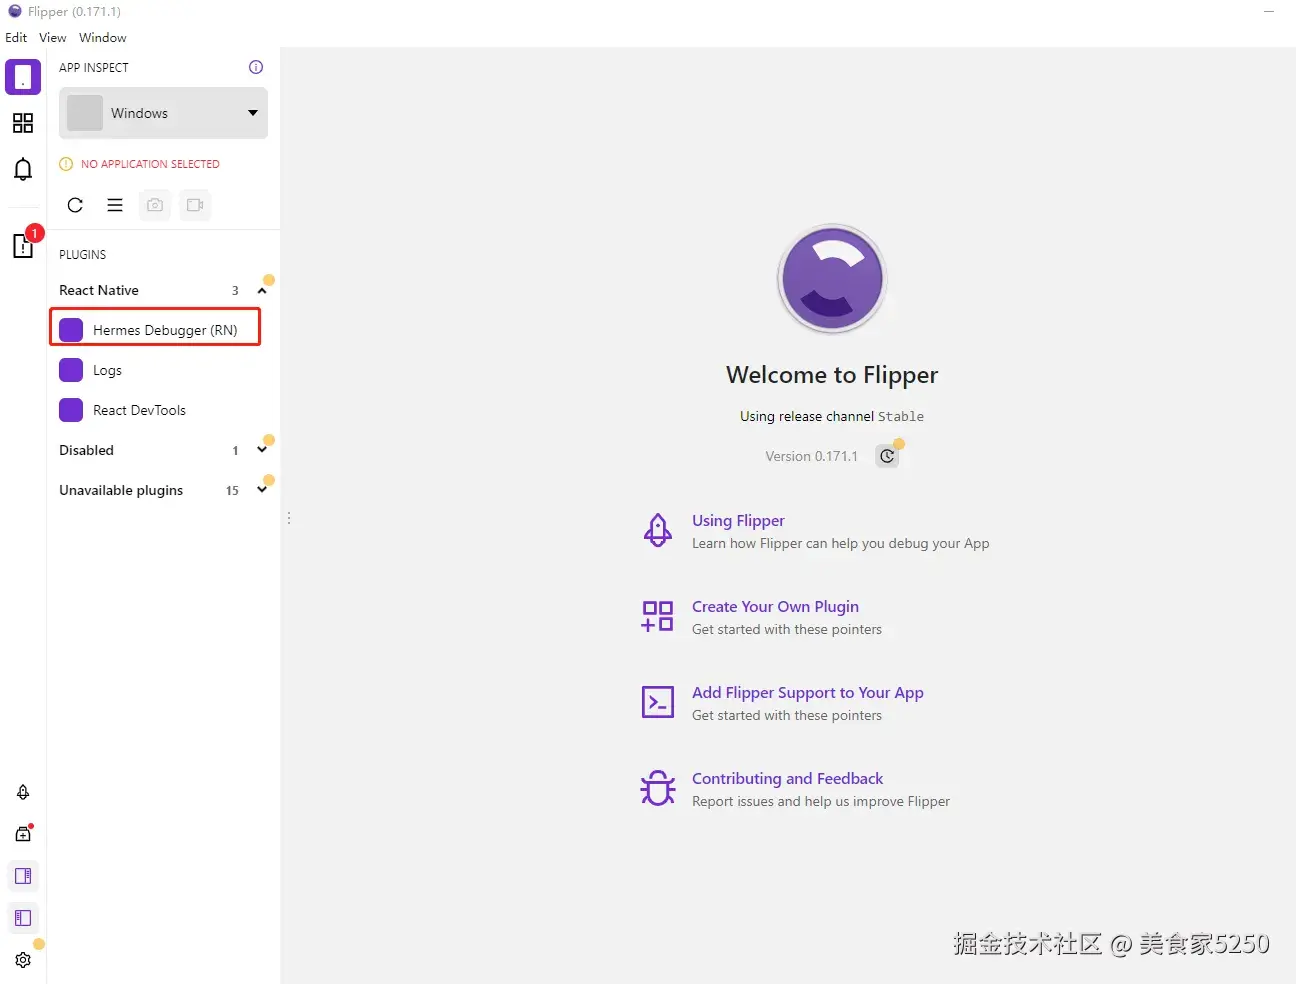Open the Create Your Own Plugin link
Viewport: 1296px width, 984px height.
775,606
